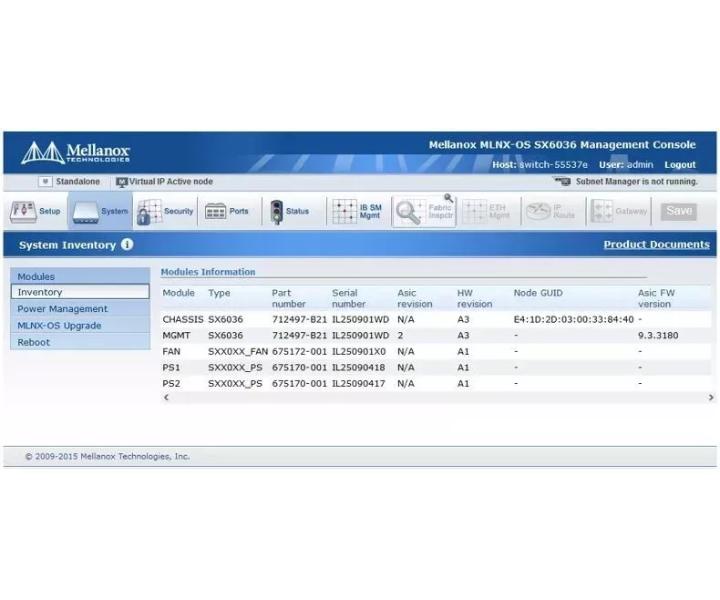Click the admin user name
The width and height of the screenshot is (720, 600).
tap(640, 164)
